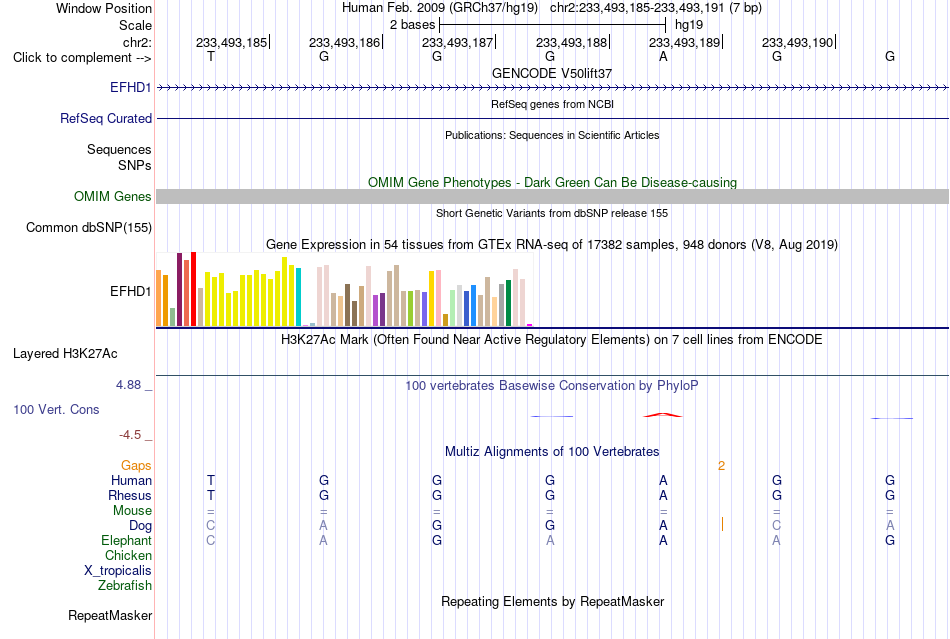Click the Common dbSNP(155) track label
The width and height of the screenshot is (950, 639).
[x=88, y=227]
